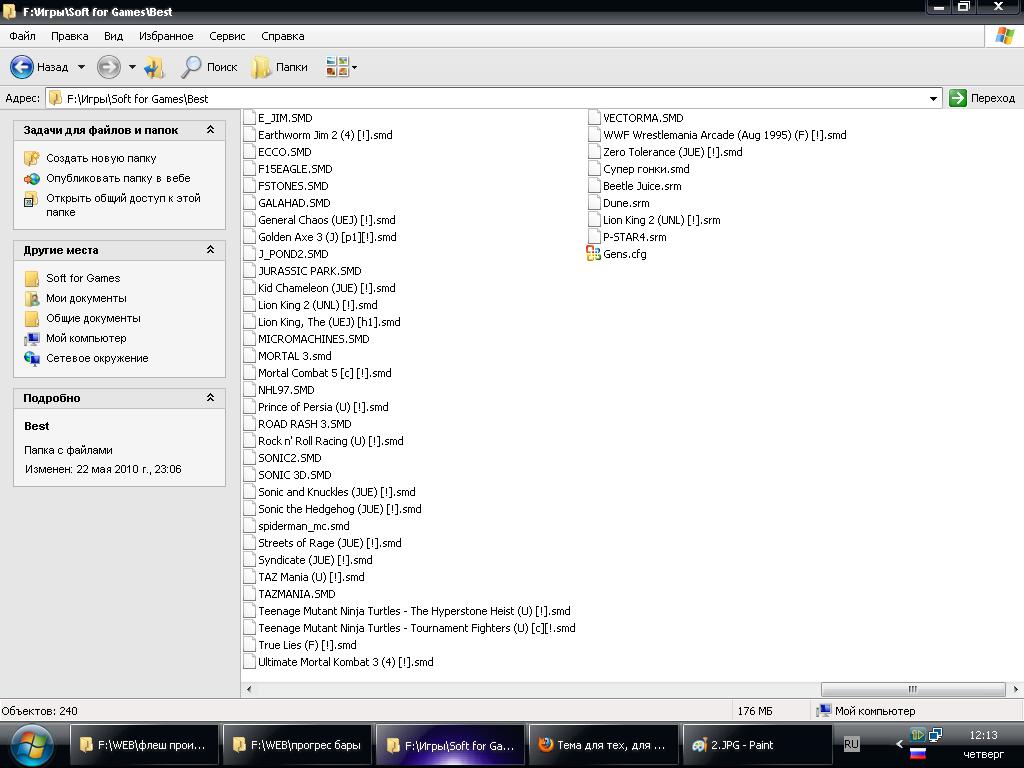Click the green Forward arrow icon
Screen dimensions: 1024x768
click(x=108, y=67)
